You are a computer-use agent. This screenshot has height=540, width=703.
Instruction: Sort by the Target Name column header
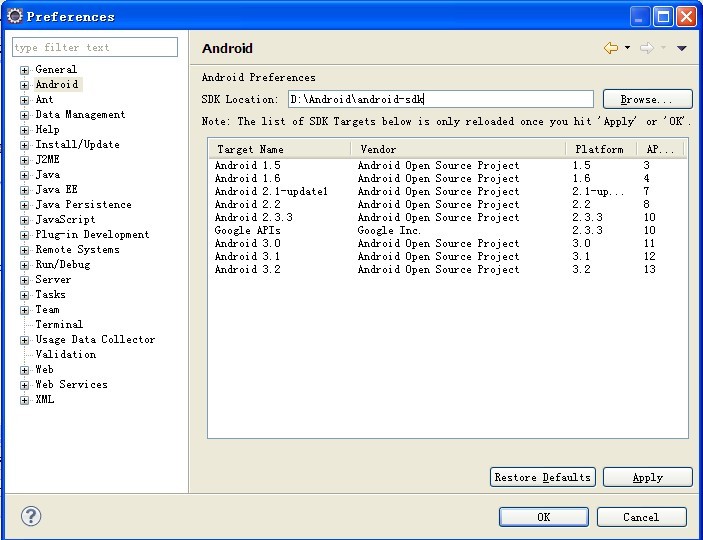point(279,149)
